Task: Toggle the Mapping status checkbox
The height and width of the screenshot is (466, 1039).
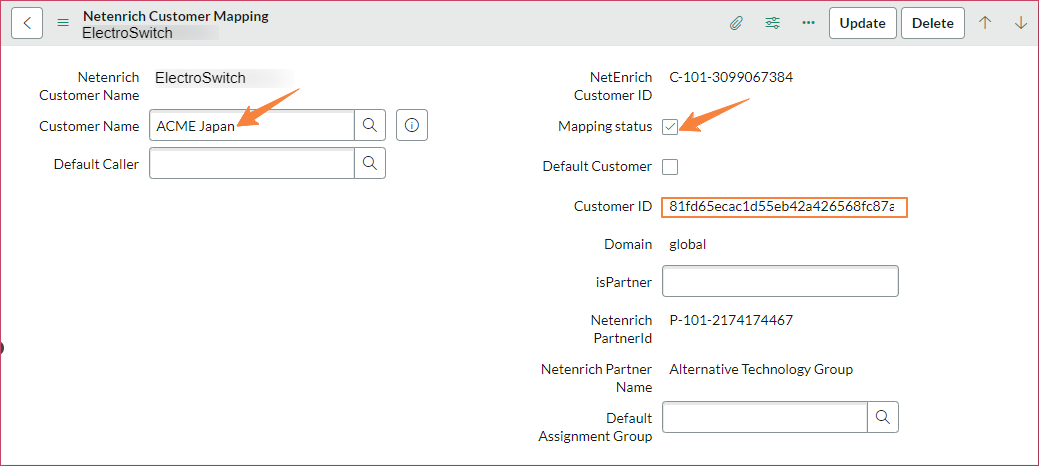Action: 670,127
